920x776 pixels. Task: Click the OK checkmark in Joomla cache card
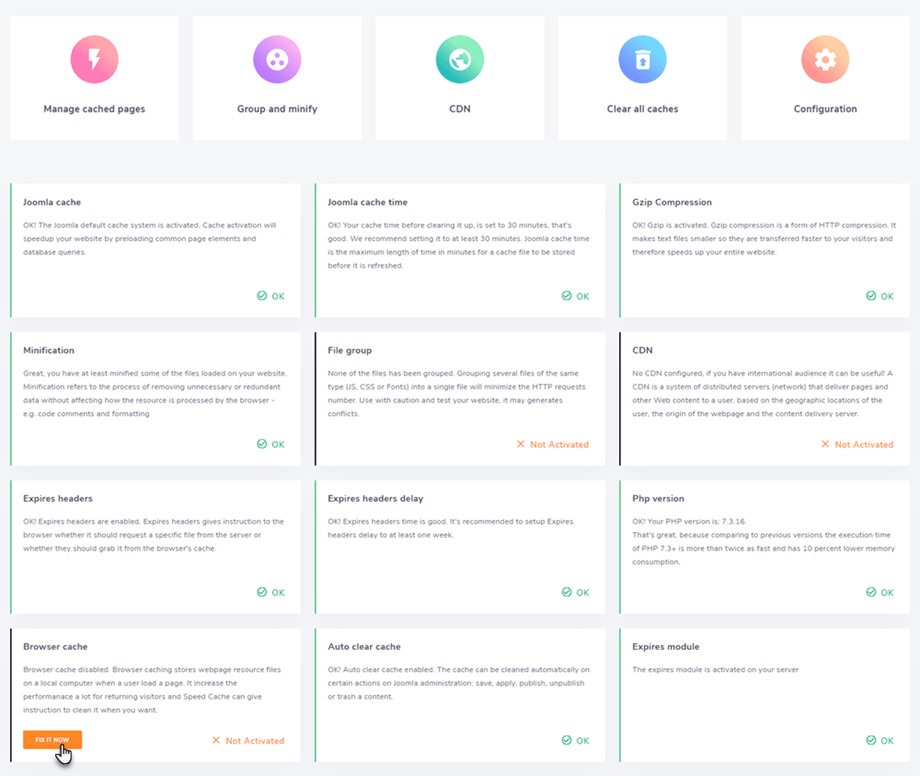262,296
